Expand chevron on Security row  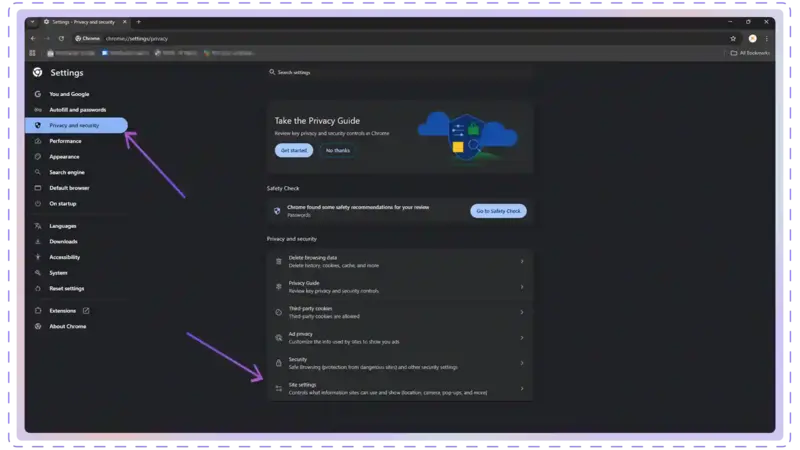pyautogui.click(x=522, y=363)
